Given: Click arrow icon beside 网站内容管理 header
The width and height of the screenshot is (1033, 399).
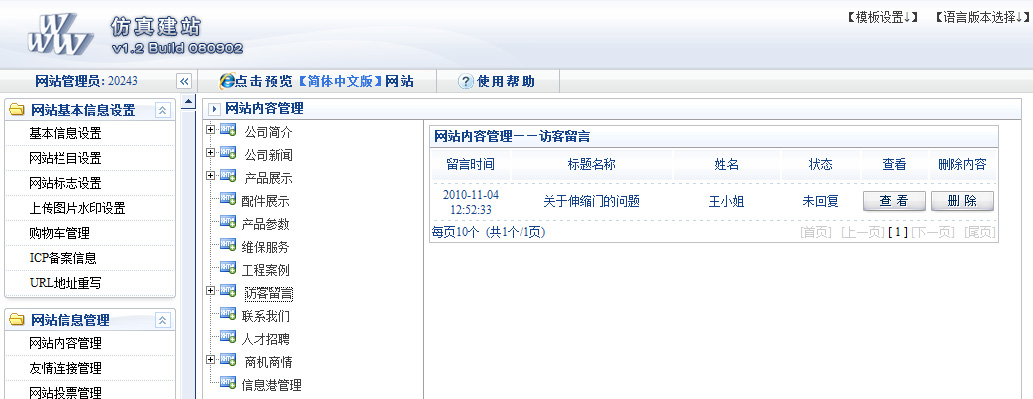Looking at the screenshot, I should click(215, 109).
